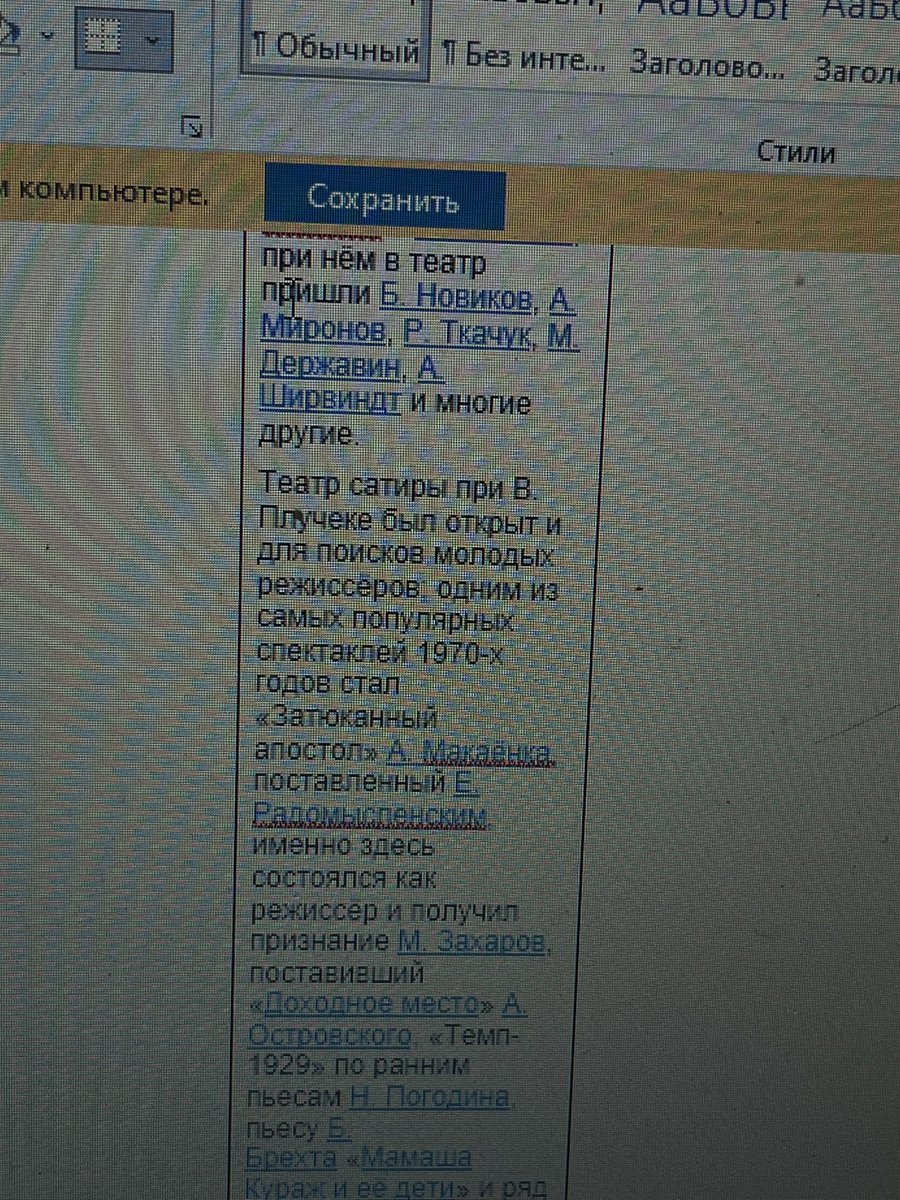Click the word признание in the document
The image size is (900, 1200).
click(321, 941)
